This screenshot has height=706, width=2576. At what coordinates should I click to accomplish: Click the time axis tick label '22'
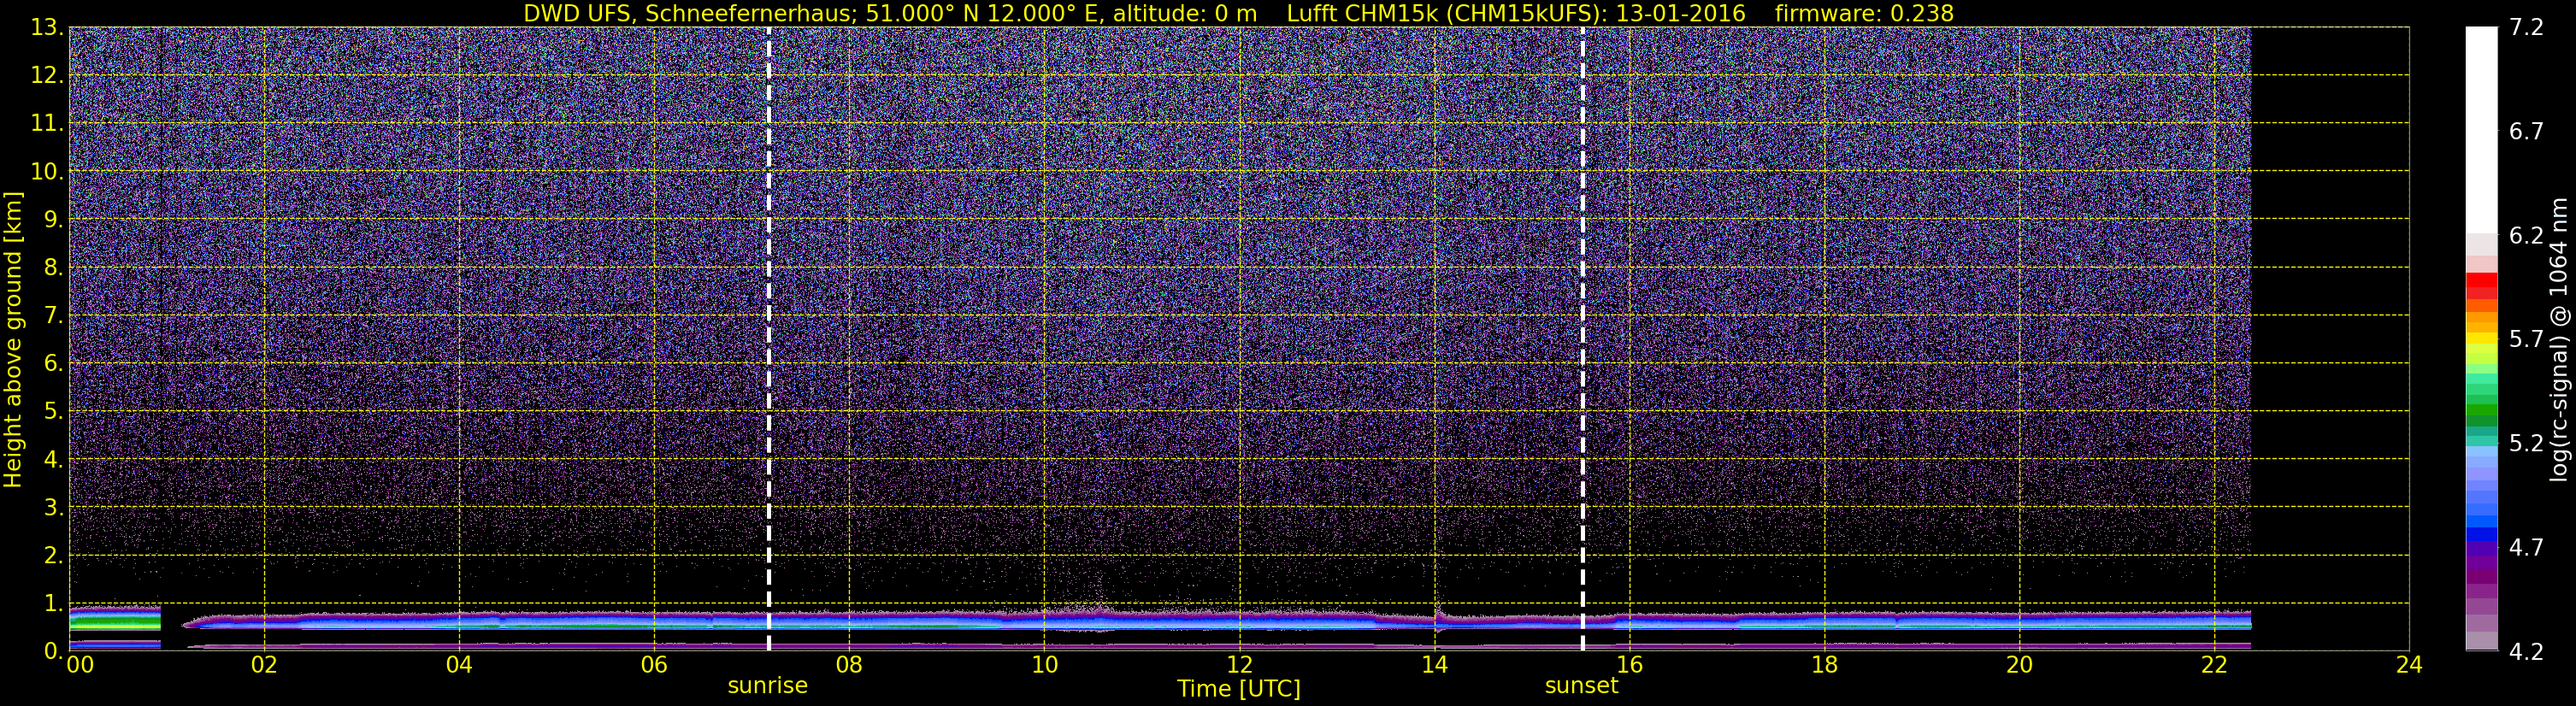click(2214, 665)
